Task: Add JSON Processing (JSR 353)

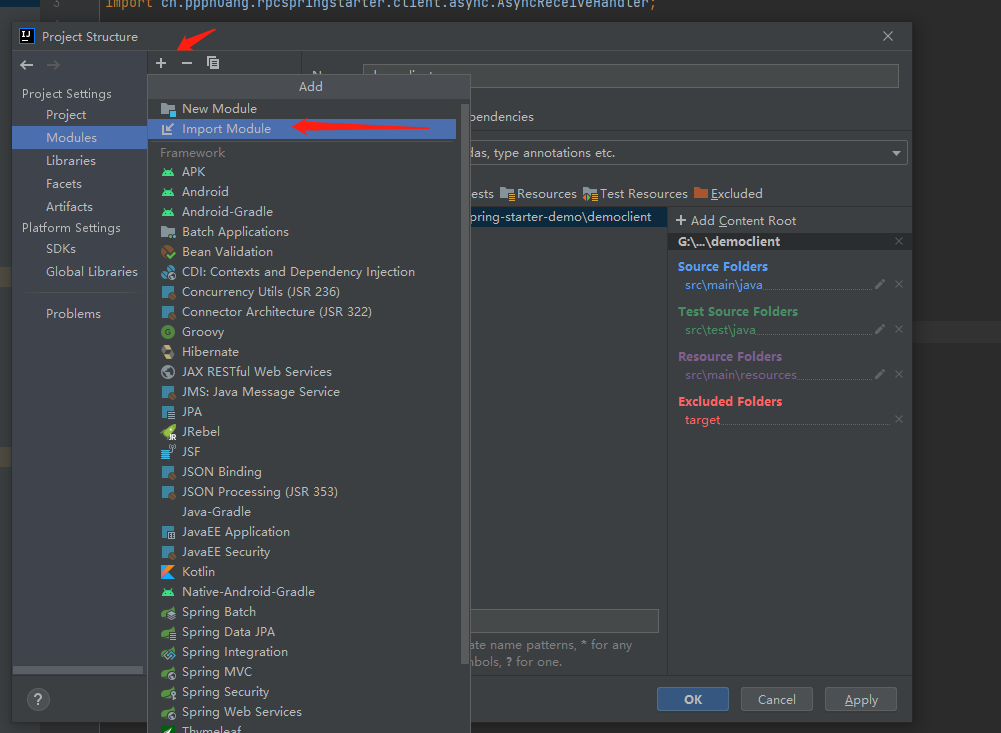Action: (x=302, y=492)
